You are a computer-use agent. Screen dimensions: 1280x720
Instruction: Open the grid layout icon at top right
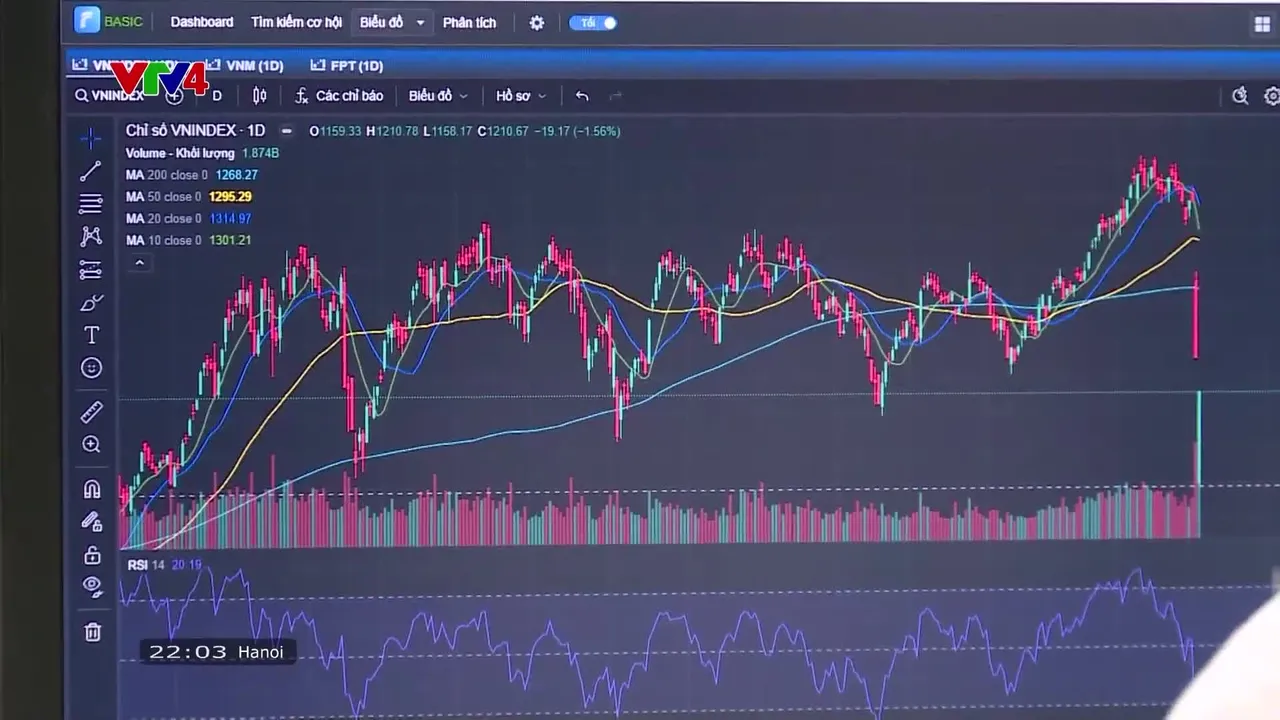coord(1262,24)
